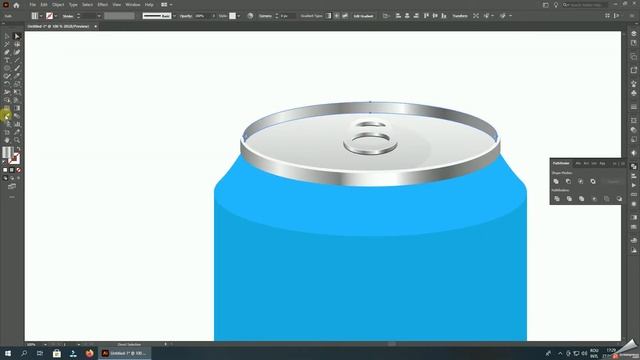Click the Edit Gradient button
Viewport: 640px width, 360px height.
point(363,16)
